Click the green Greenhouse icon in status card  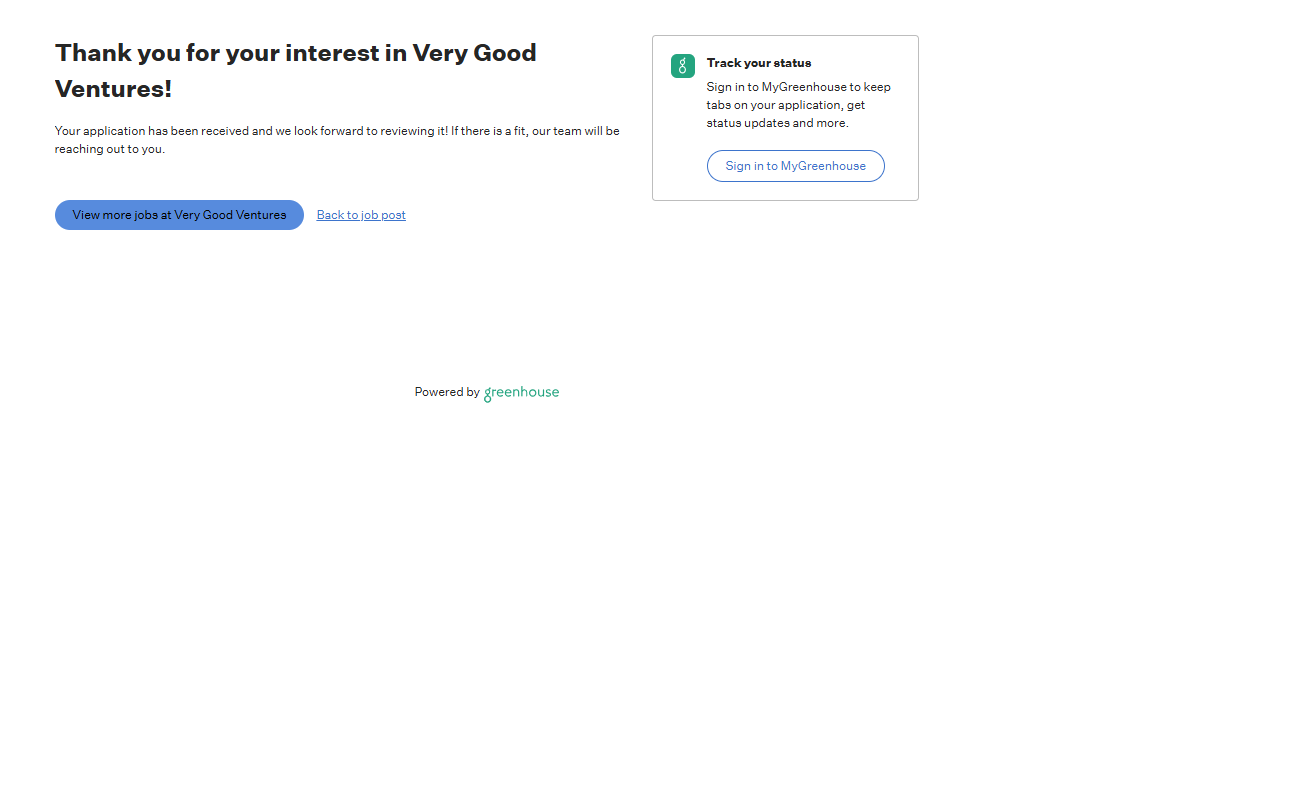pos(683,66)
